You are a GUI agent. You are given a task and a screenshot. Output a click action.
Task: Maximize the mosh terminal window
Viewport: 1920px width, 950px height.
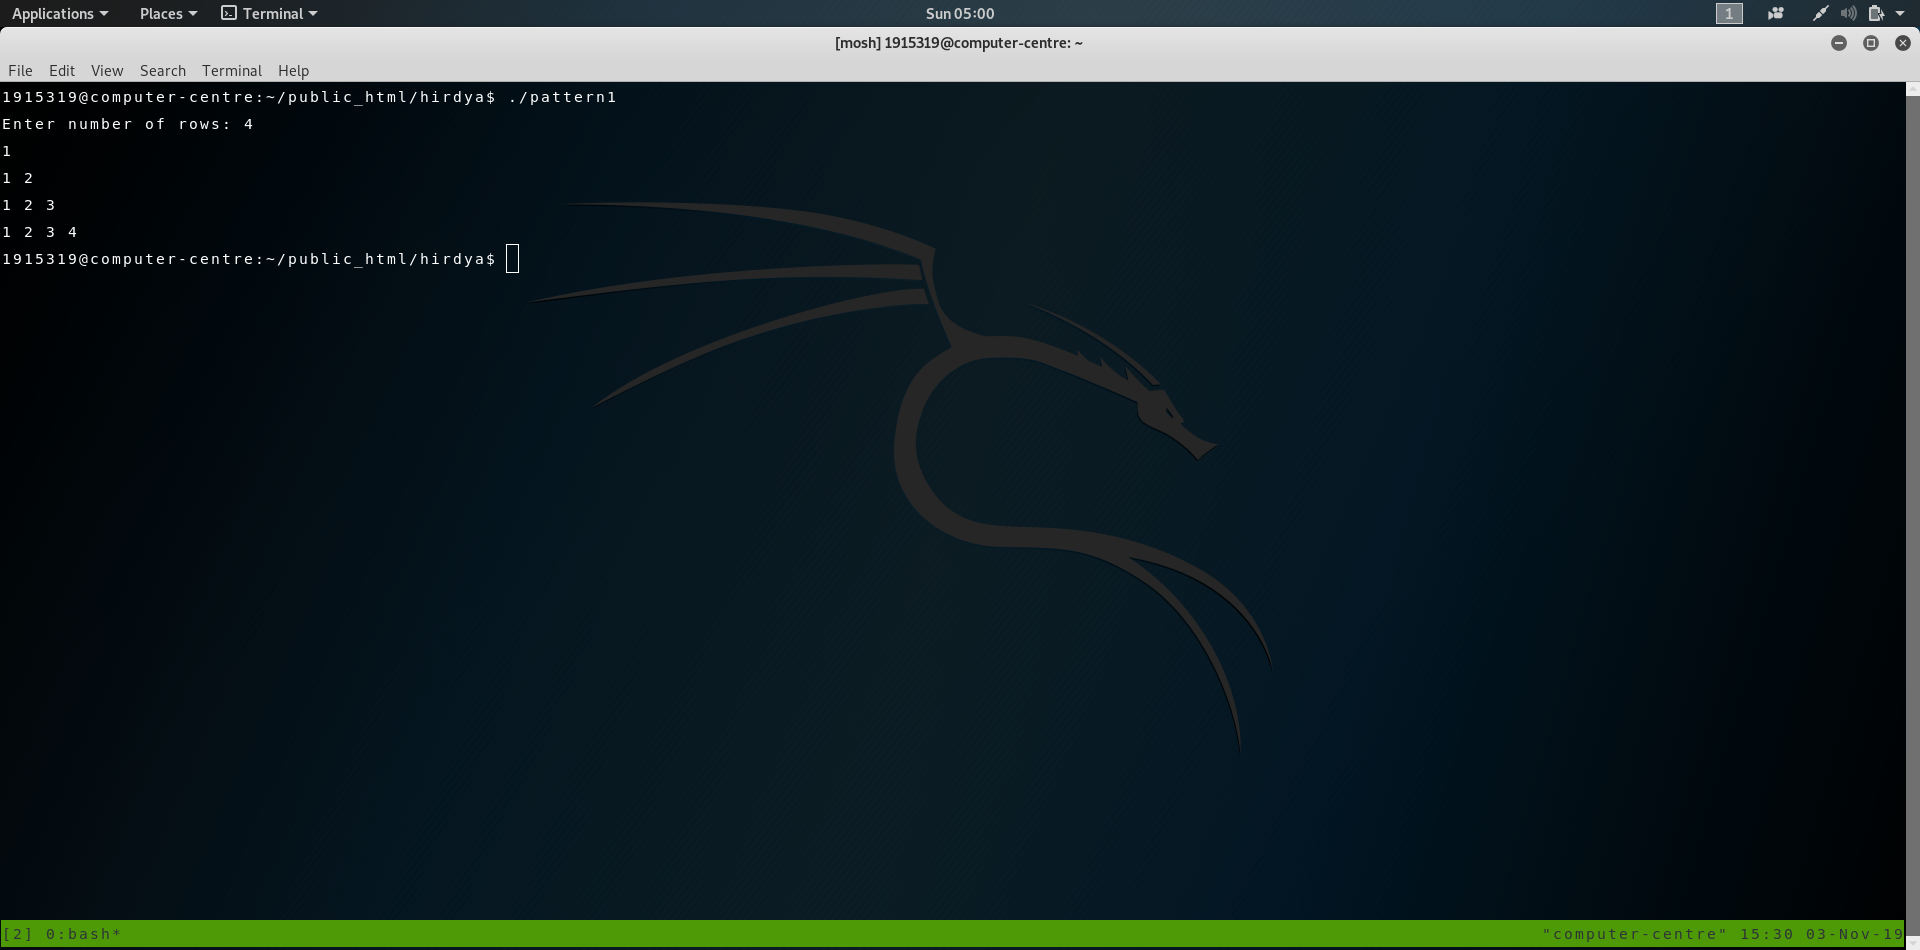pos(1871,43)
